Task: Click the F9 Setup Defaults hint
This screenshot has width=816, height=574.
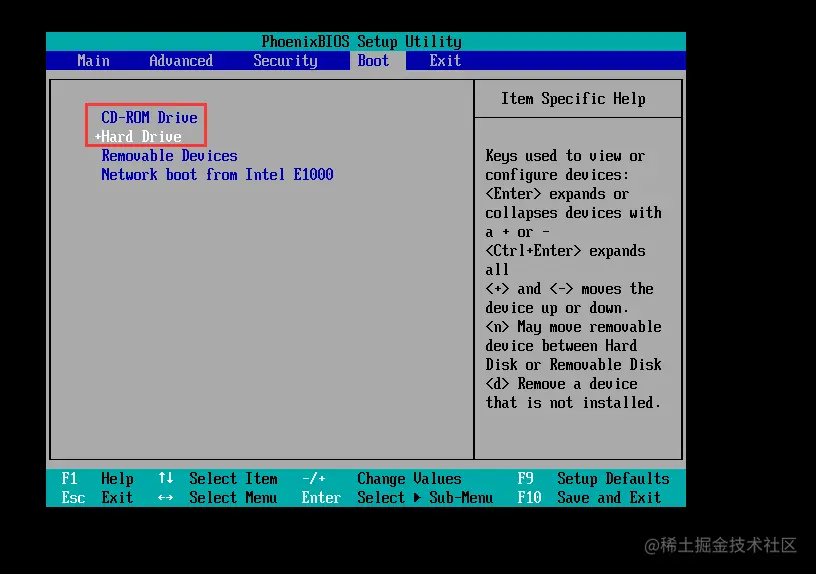Action: 593,478
